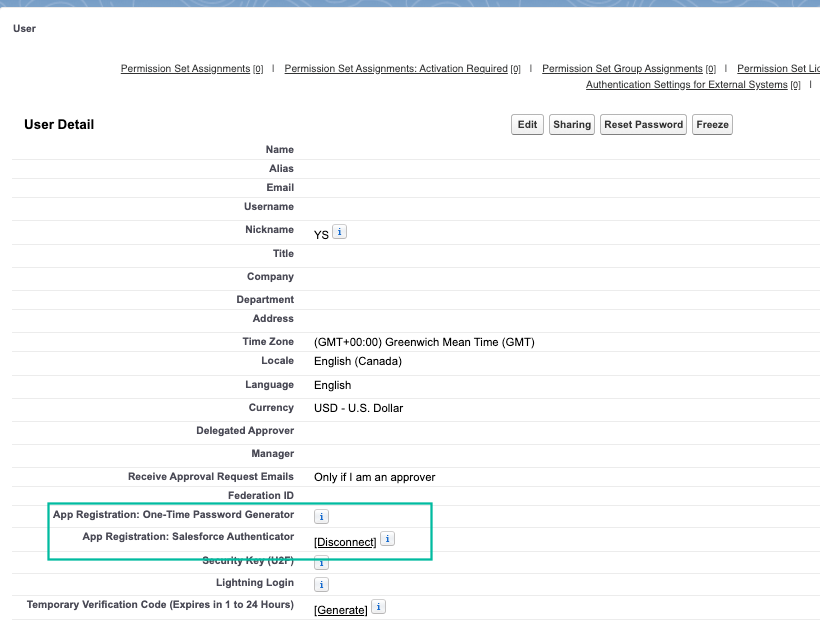Screen dimensions: 820x634
Task: Open info tooltip for One-Time Password Generator
Action: [x=320, y=516]
